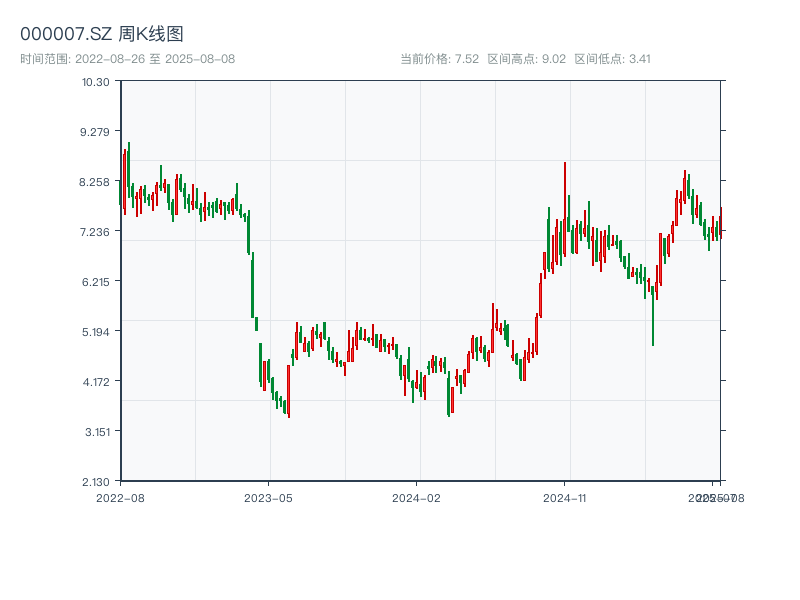Select the 2022-08 date axis label

tap(120, 497)
